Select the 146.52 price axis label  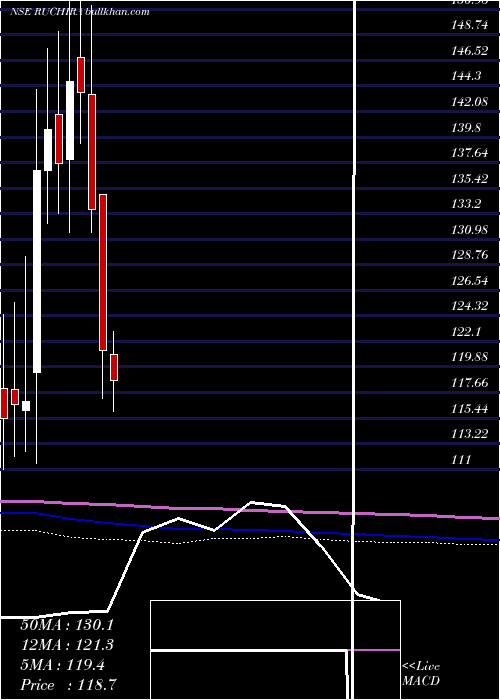pos(469,51)
